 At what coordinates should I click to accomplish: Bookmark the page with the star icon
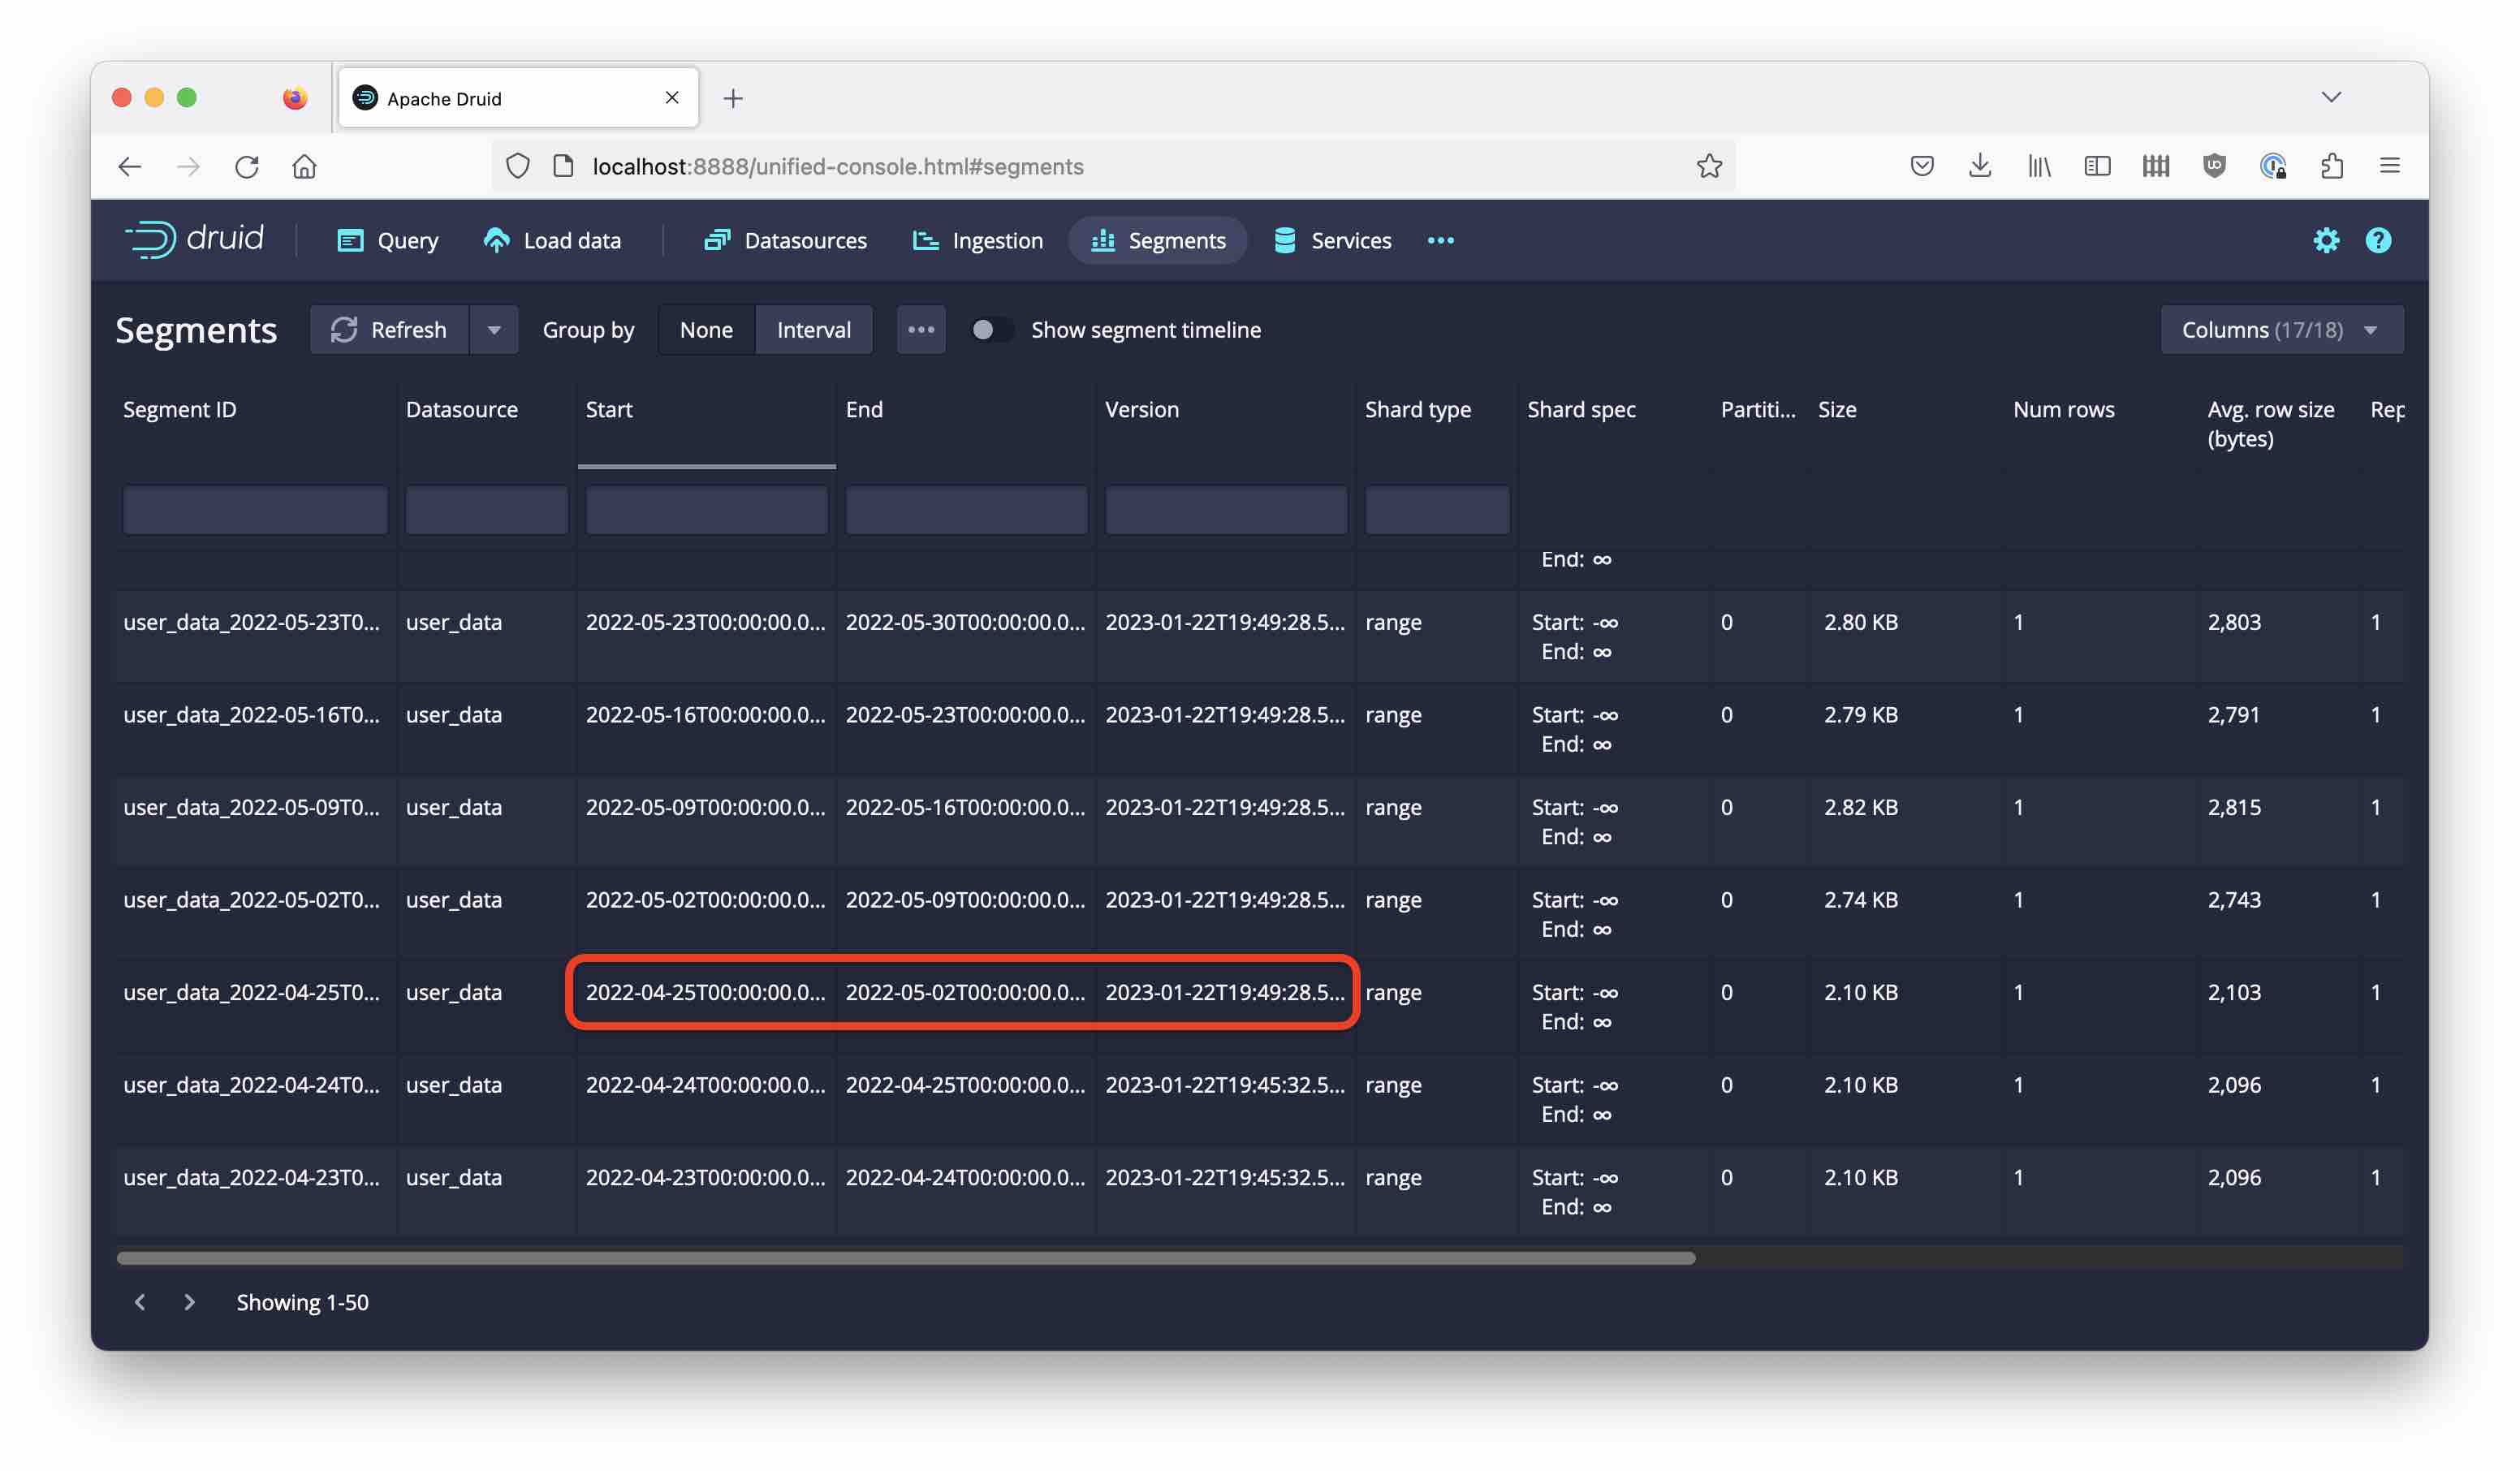[x=1709, y=166]
